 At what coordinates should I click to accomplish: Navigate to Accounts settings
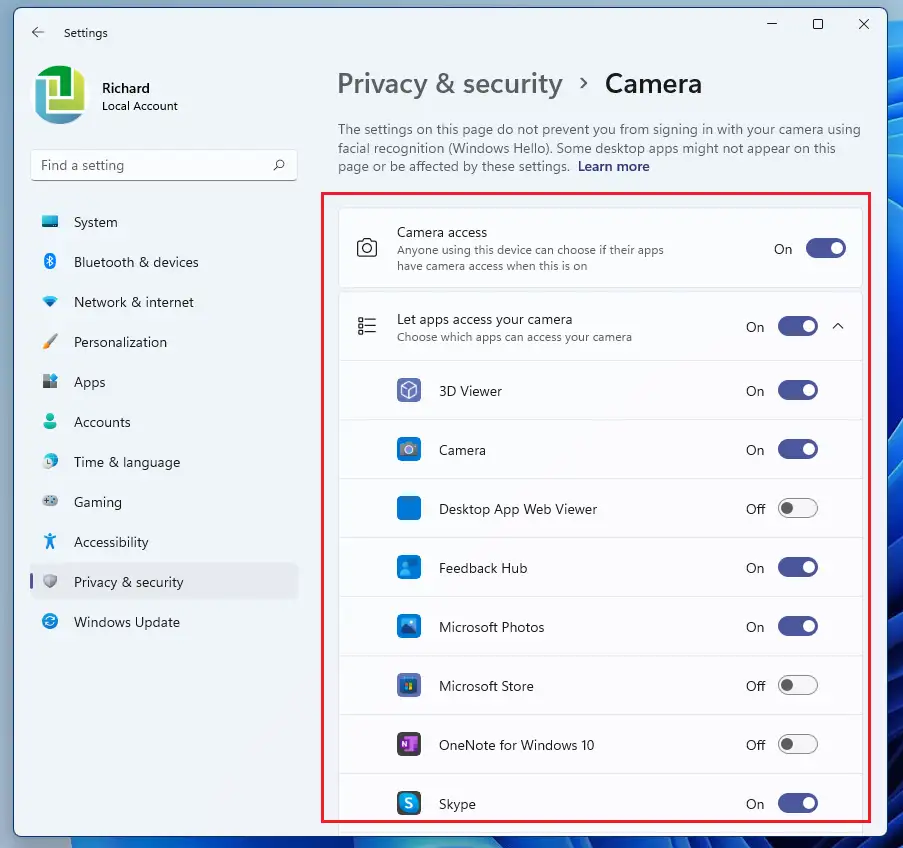click(164, 422)
